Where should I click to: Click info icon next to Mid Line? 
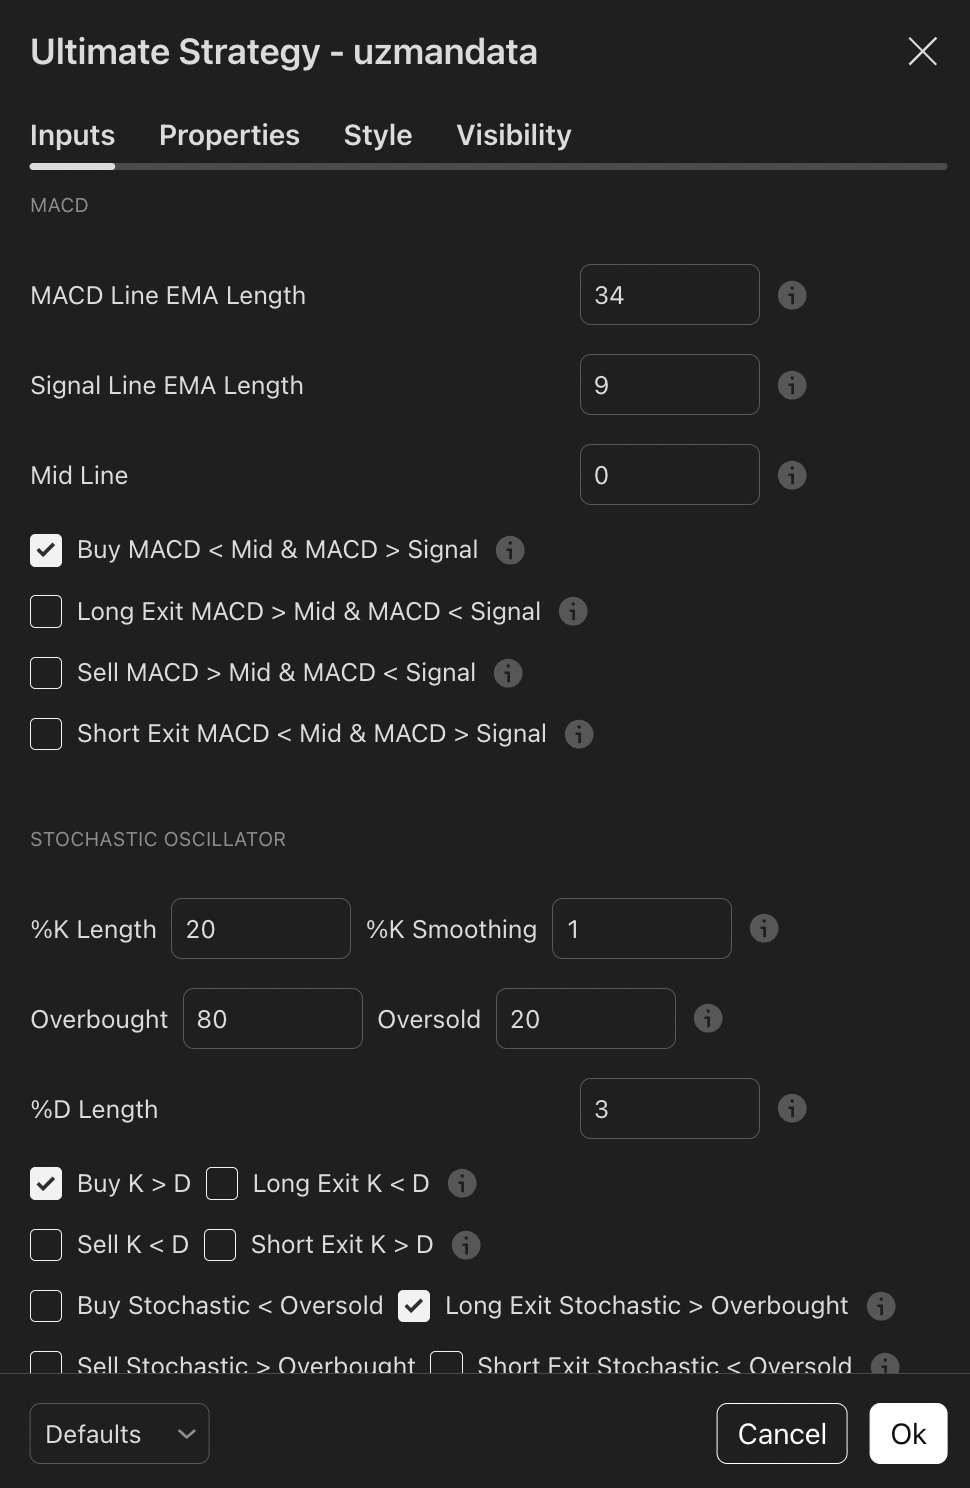tap(792, 475)
